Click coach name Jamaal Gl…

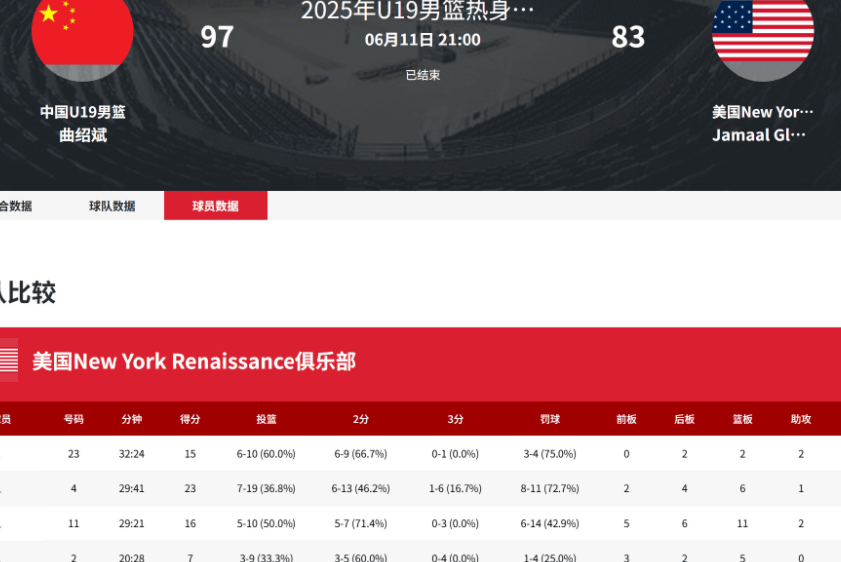[x=759, y=135]
